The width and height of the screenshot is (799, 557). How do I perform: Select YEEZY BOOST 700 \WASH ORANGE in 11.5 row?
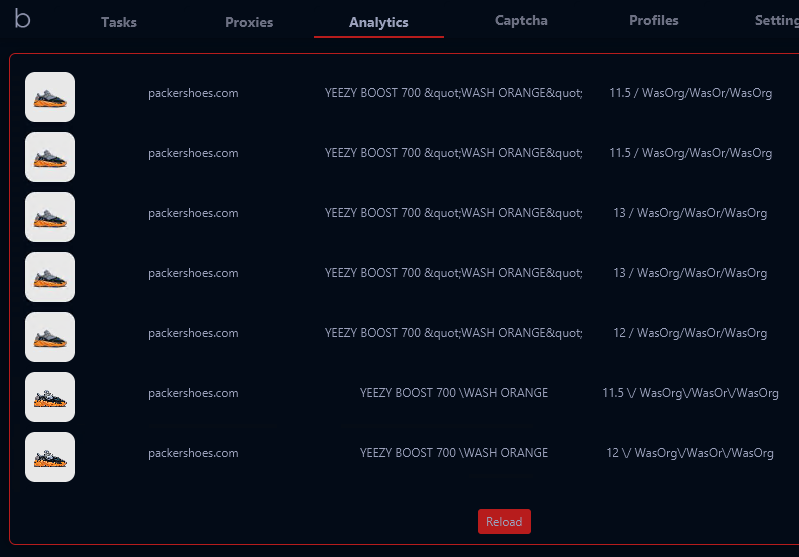tap(454, 393)
